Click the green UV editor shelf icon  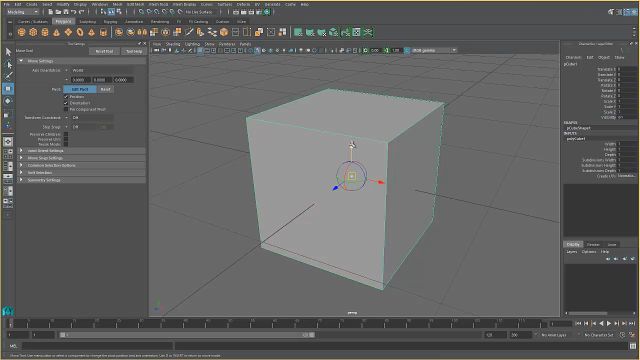pyautogui.click(x=356, y=32)
